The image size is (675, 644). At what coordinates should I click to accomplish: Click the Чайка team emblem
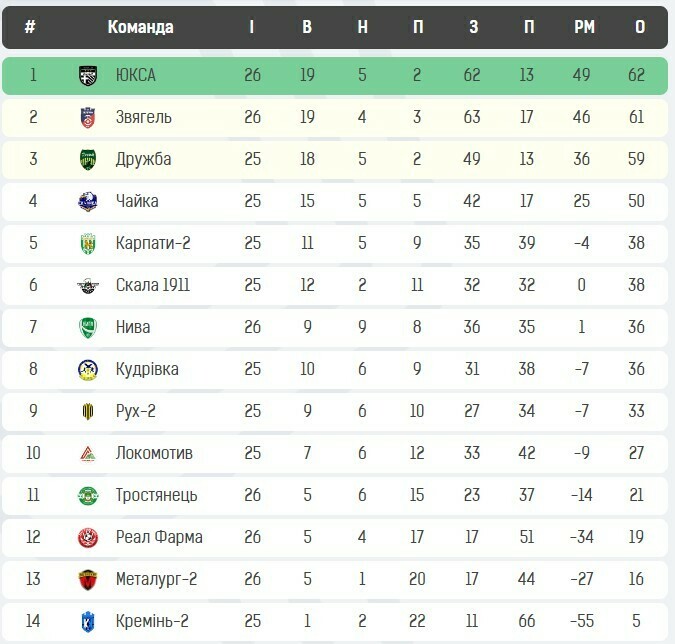[88, 201]
